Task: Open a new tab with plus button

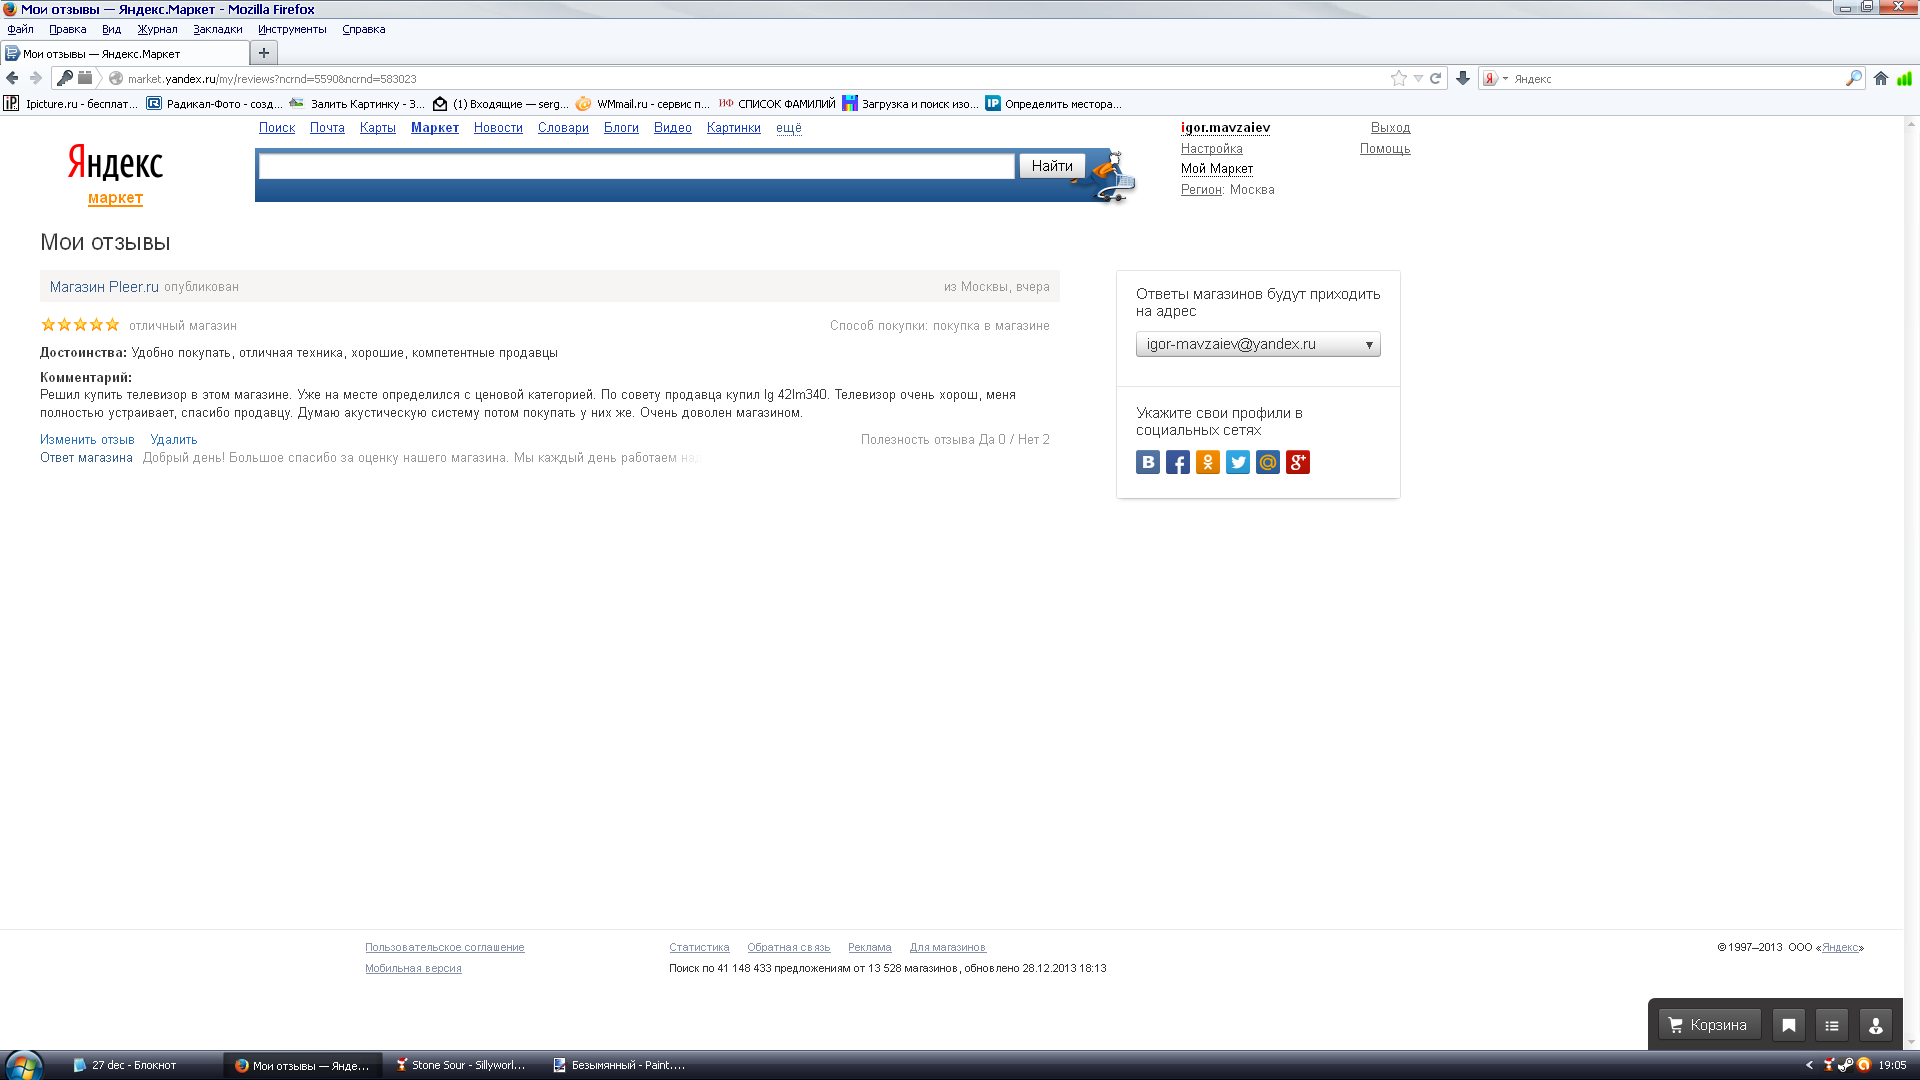Action: click(264, 53)
